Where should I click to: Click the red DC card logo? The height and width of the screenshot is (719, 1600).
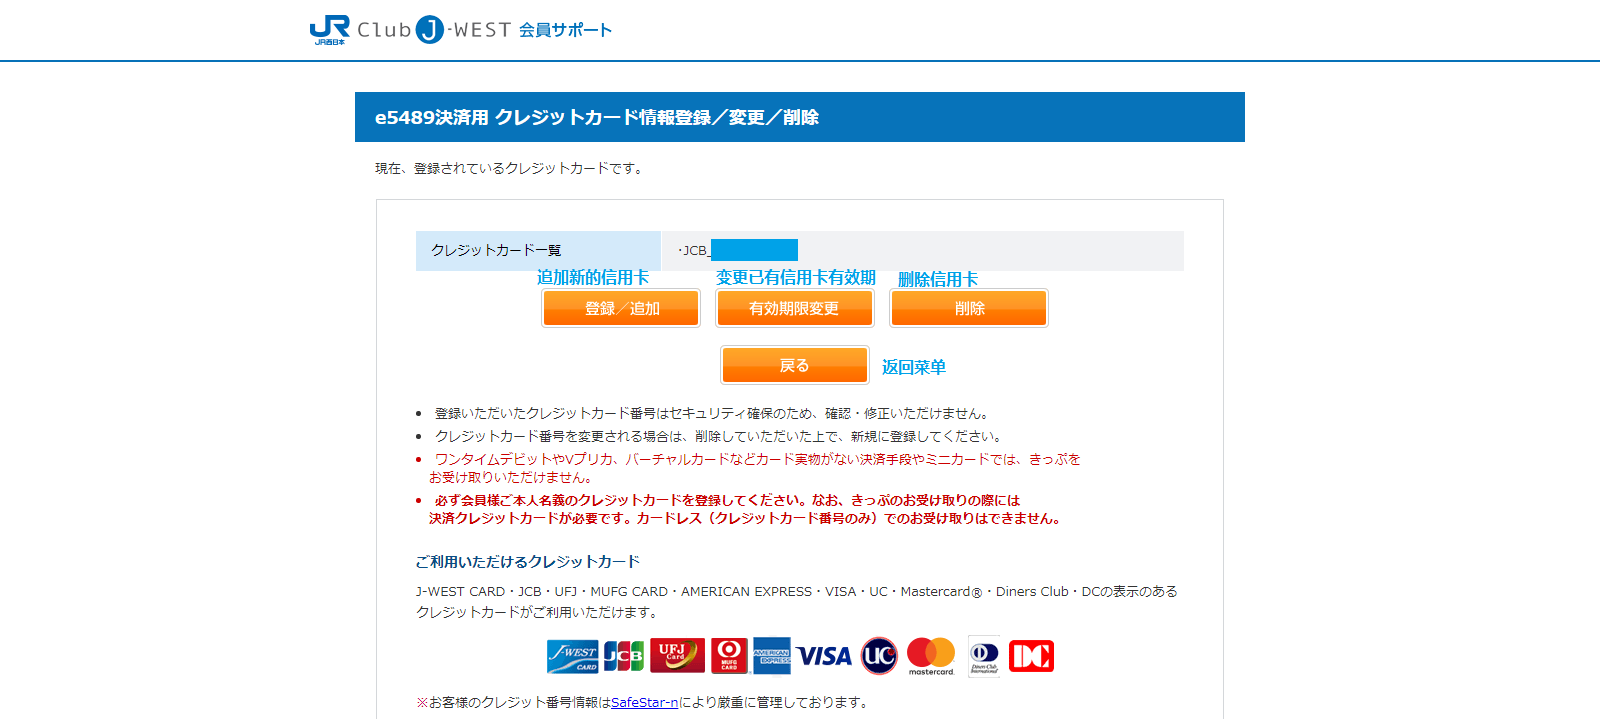tap(1031, 656)
